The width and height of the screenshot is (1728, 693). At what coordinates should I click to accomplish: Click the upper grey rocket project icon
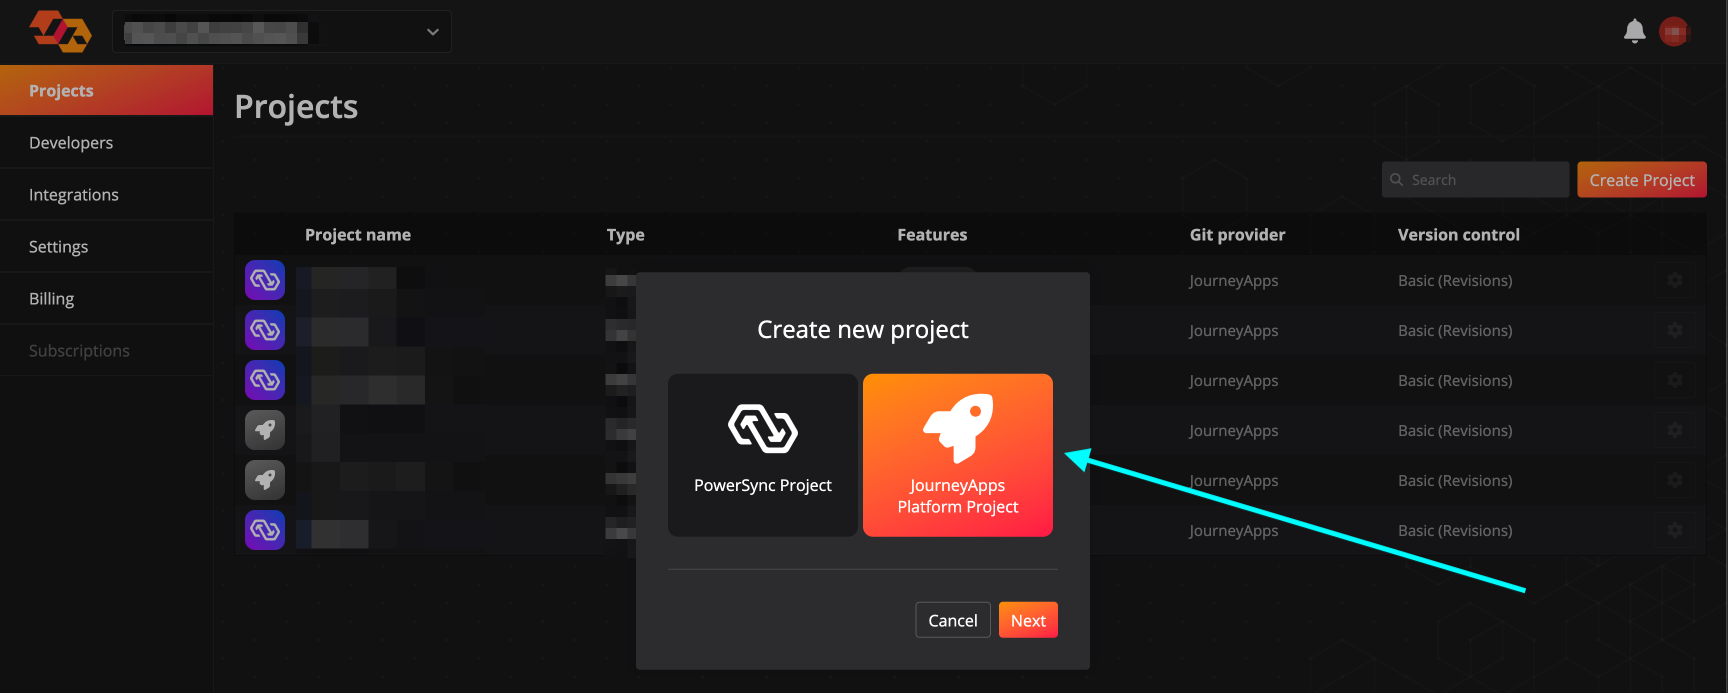(x=265, y=430)
